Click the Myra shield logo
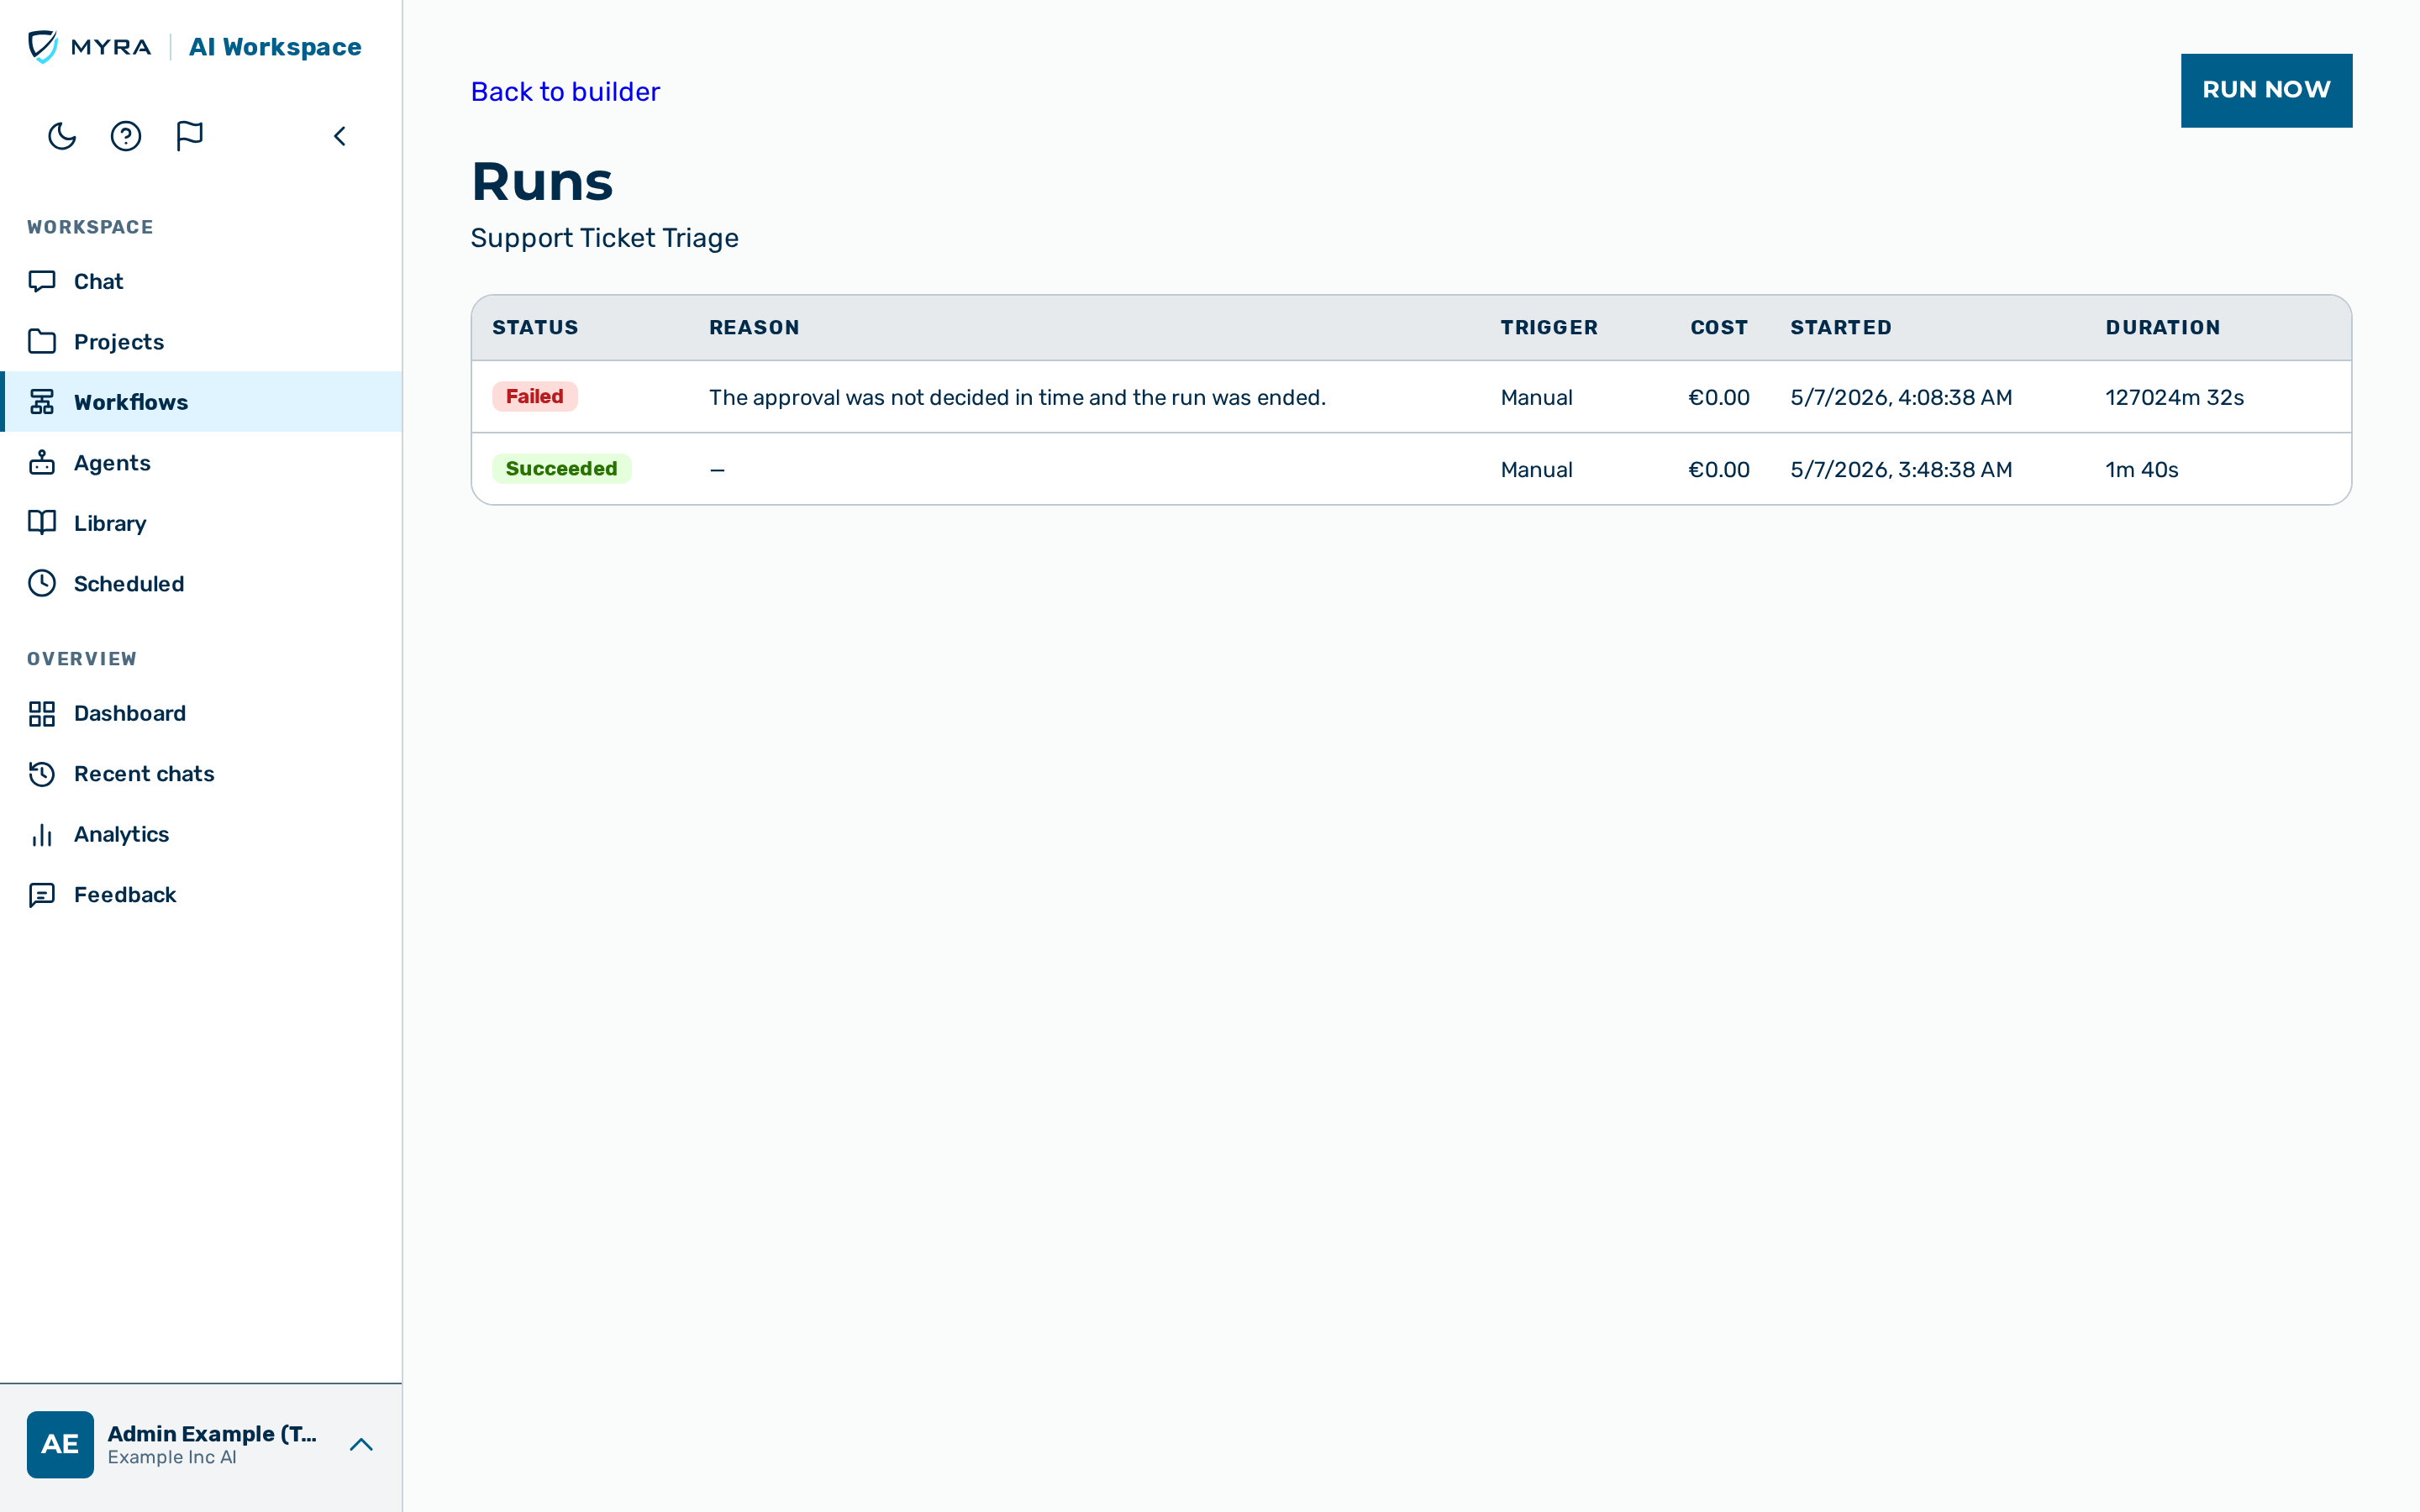 coord(43,47)
